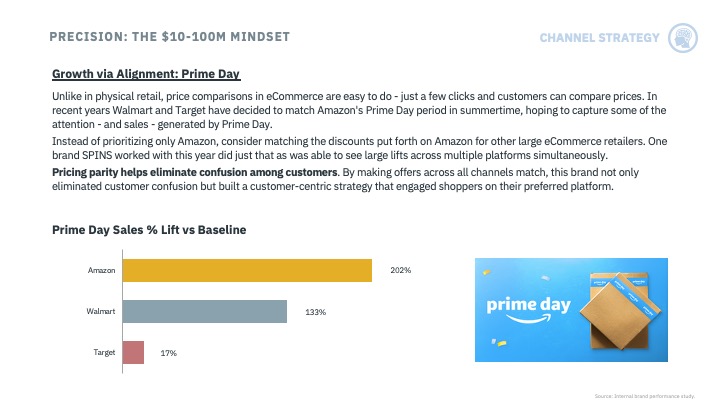Select the Target axis label

click(x=104, y=353)
